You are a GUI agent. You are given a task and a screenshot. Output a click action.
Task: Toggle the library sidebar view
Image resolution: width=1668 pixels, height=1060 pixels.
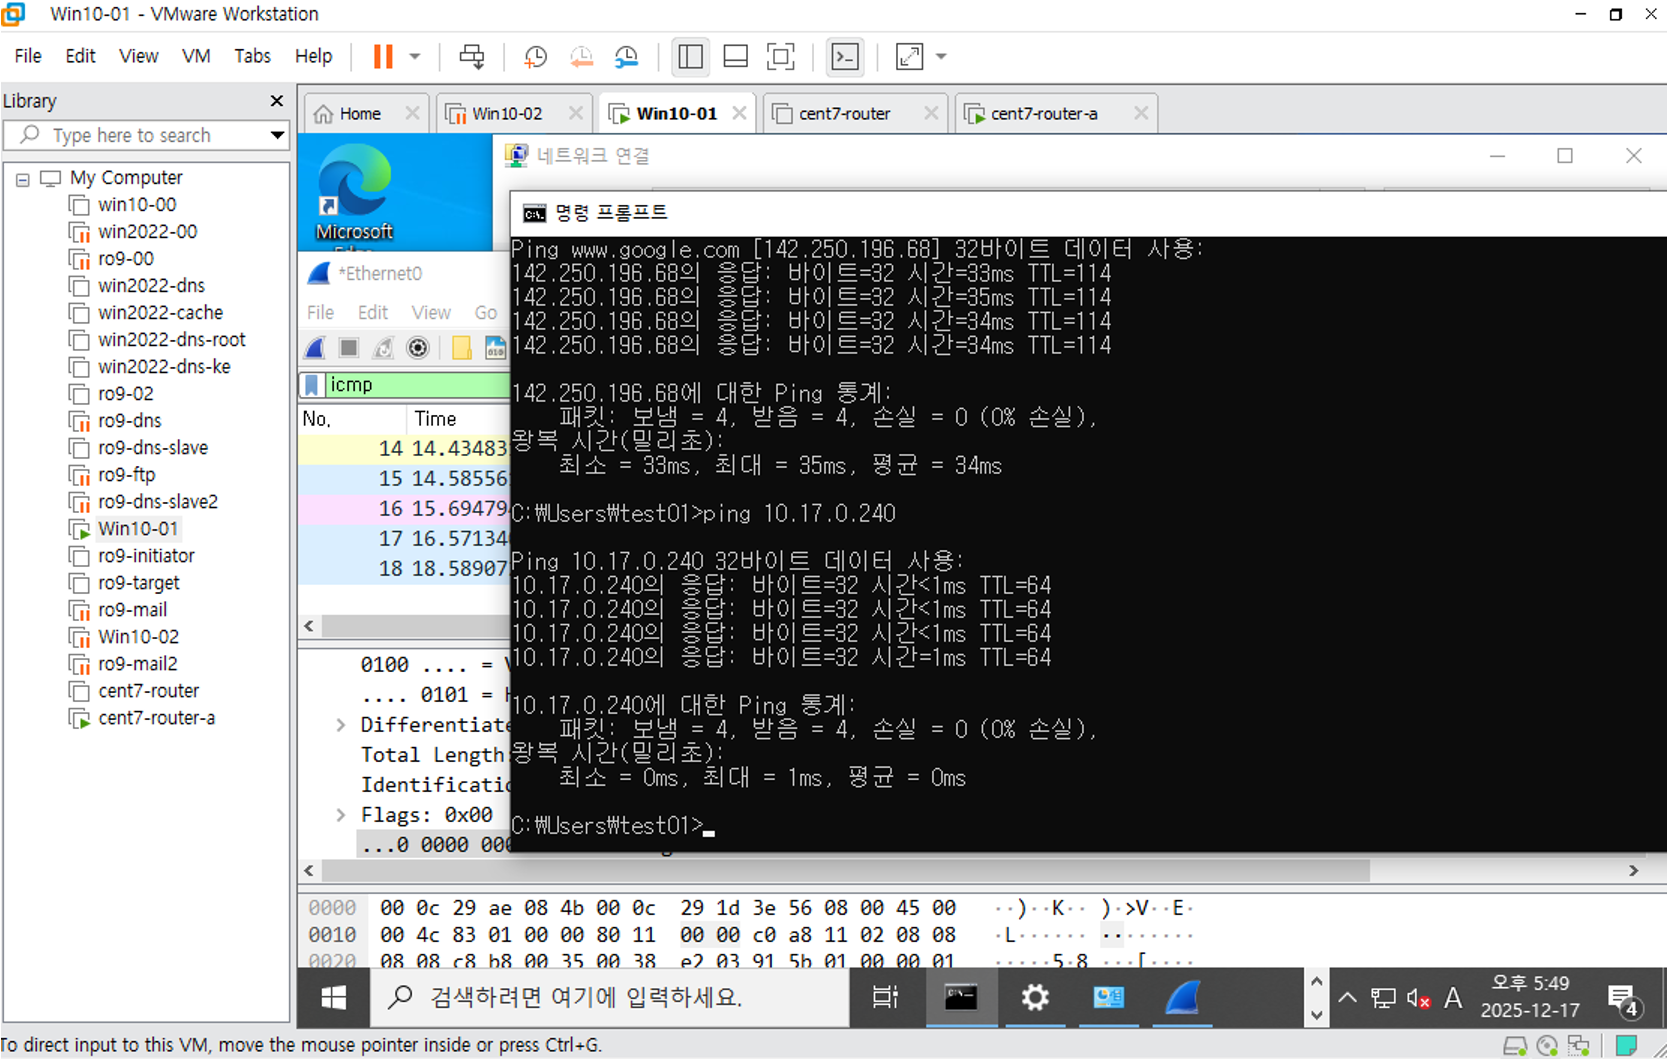click(690, 57)
